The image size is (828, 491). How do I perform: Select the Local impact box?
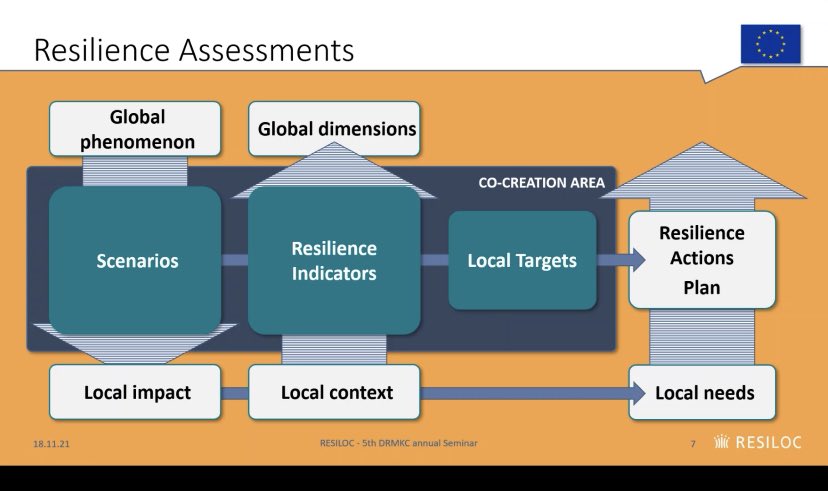(135, 392)
